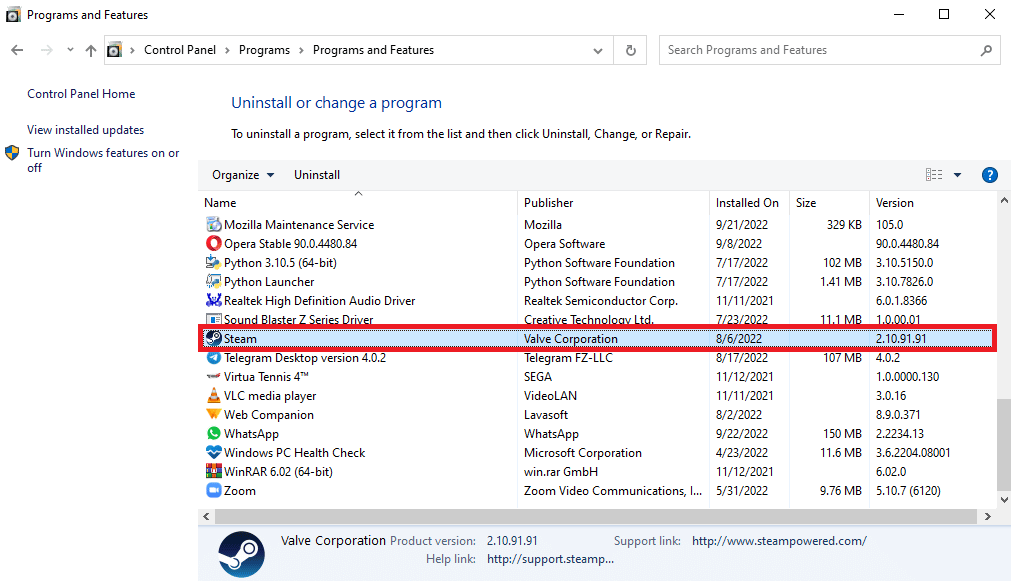The height and width of the screenshot is (581, 1011).
Task: Refresh the Programs and Features list
Action: [631, 50]
